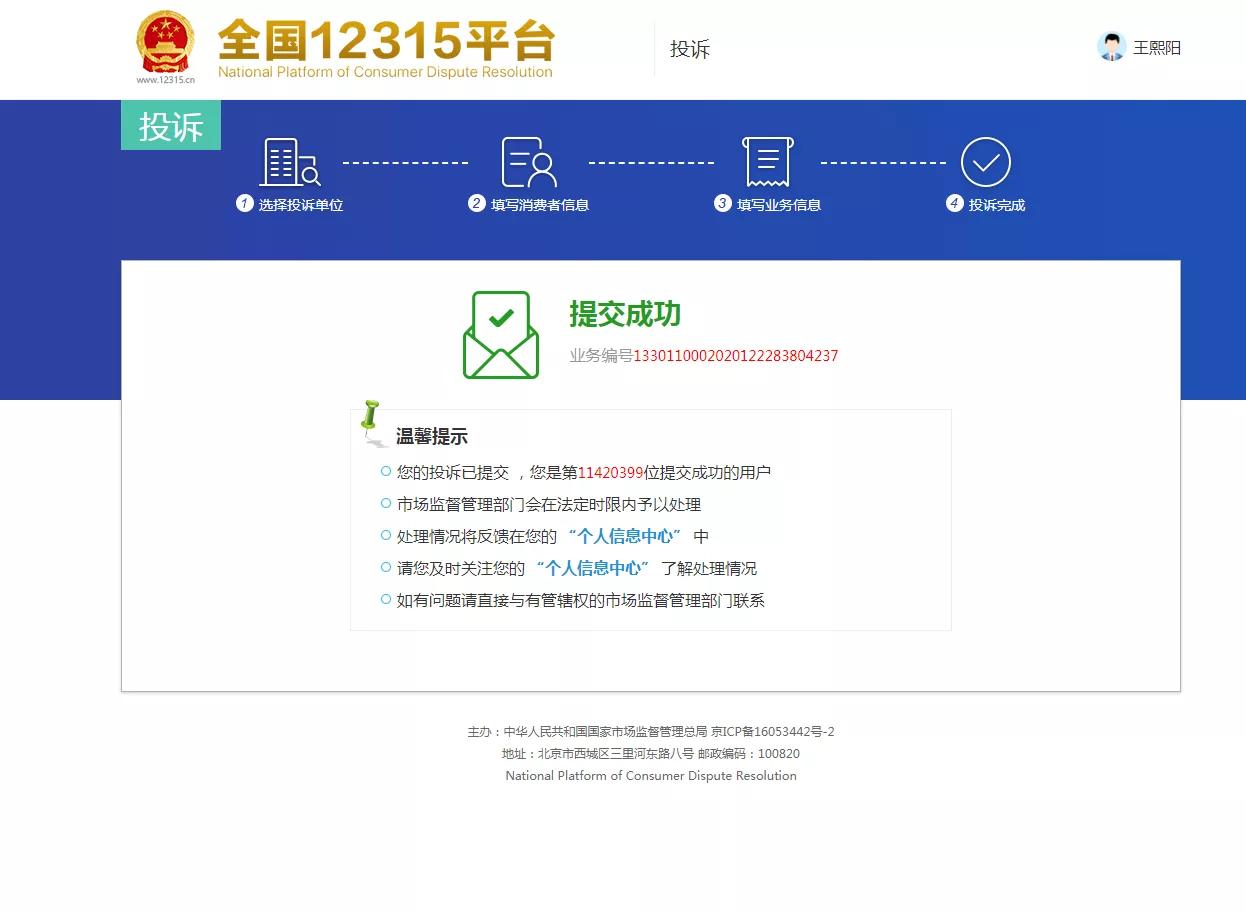This screenshot has height=912, width=1246.
Task: Click the green envelope success icon
Action: point(501,335)
